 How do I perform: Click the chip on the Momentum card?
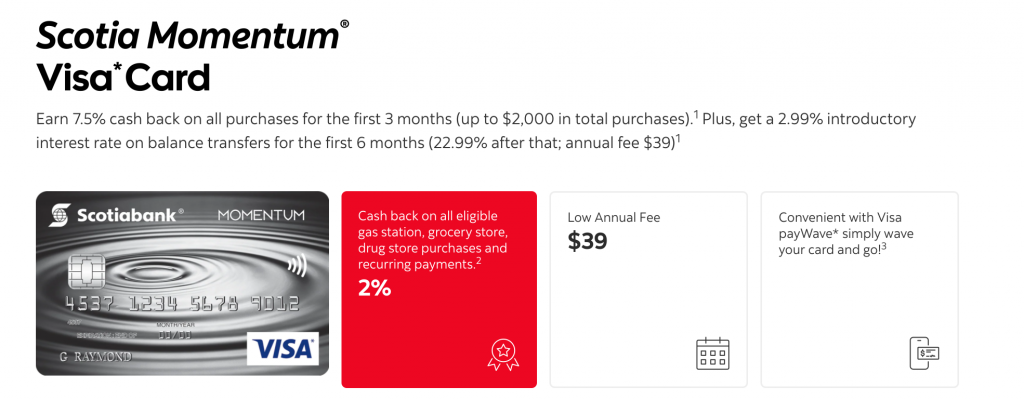click(x=86, y=271)
